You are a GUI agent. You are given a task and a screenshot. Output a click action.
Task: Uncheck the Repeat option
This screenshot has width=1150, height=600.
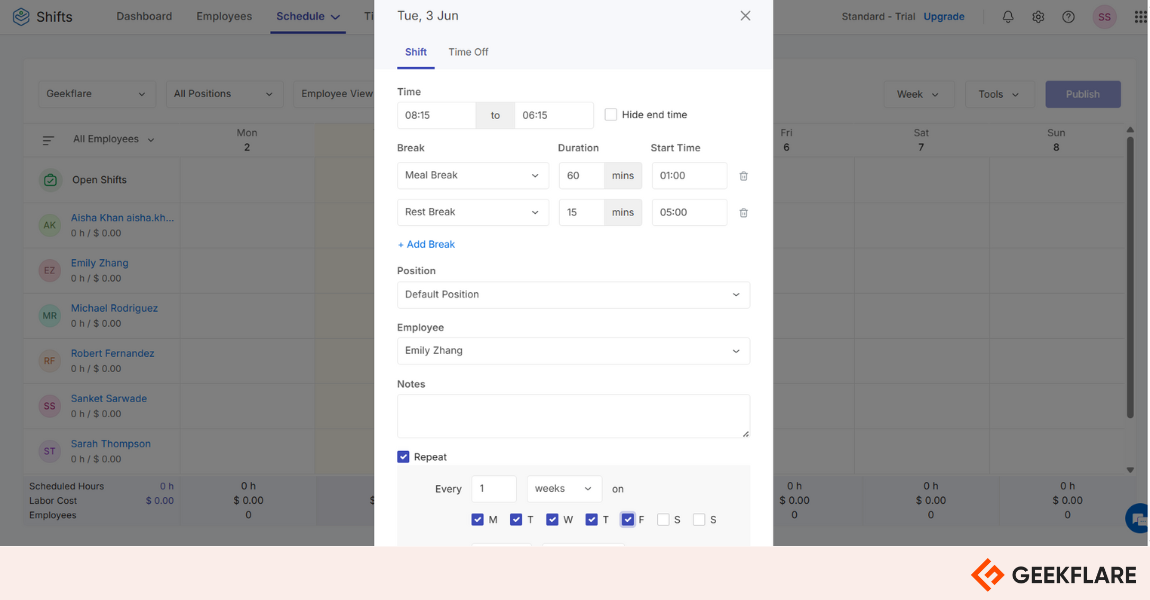tap(403, 456)
